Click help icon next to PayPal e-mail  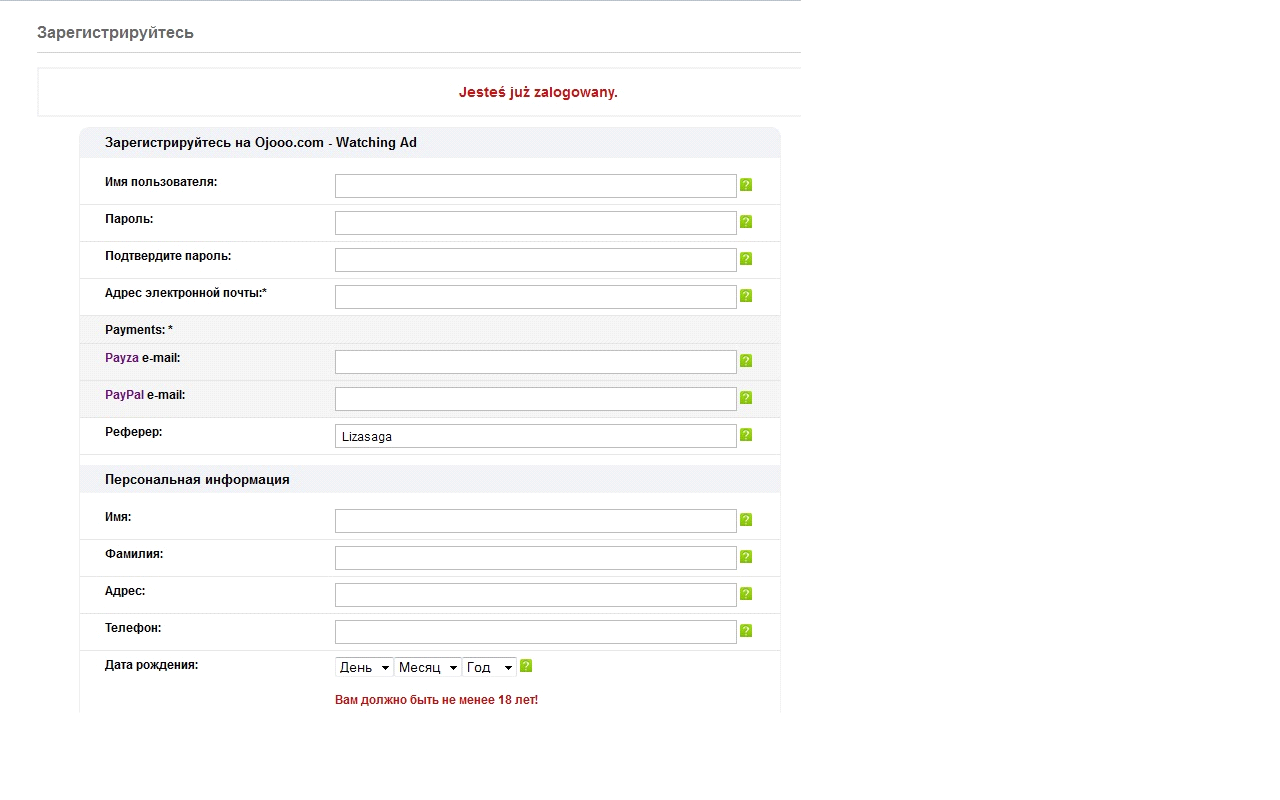746,398
